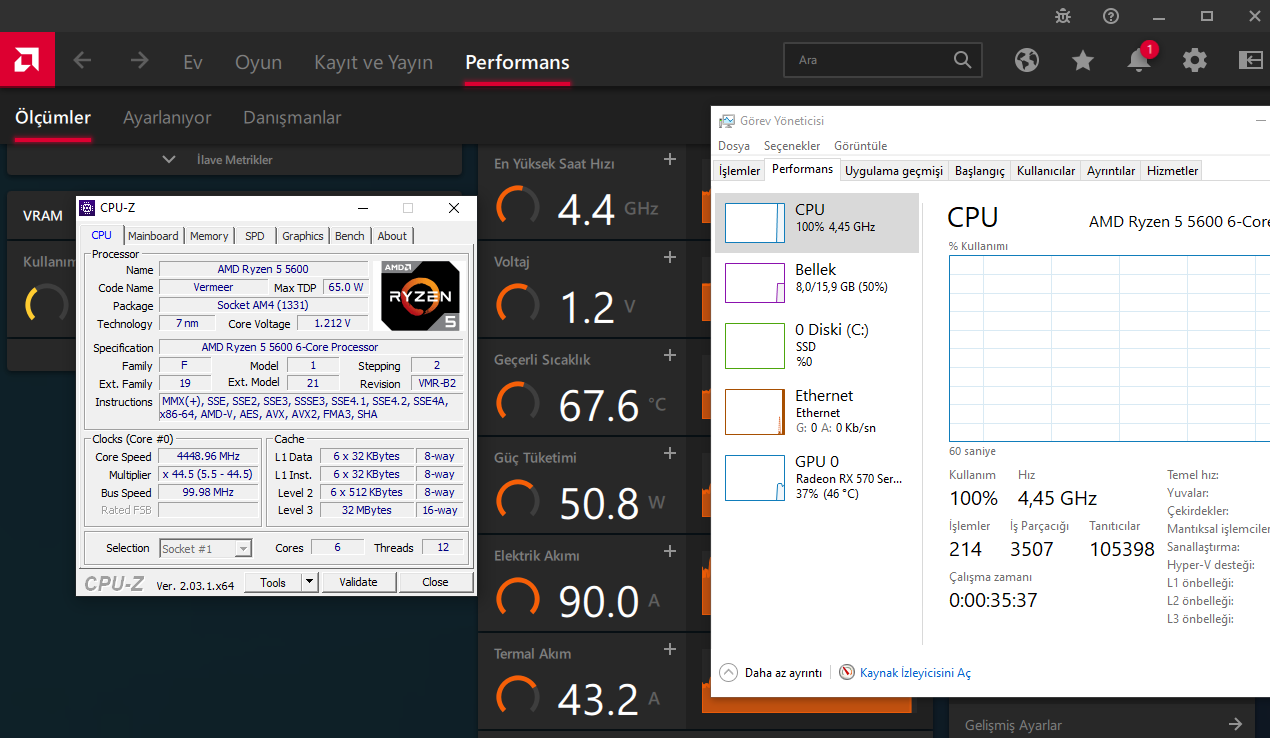Select the Ölçümler sub-tab
The image size is (1270, 738).
point(53,117)
